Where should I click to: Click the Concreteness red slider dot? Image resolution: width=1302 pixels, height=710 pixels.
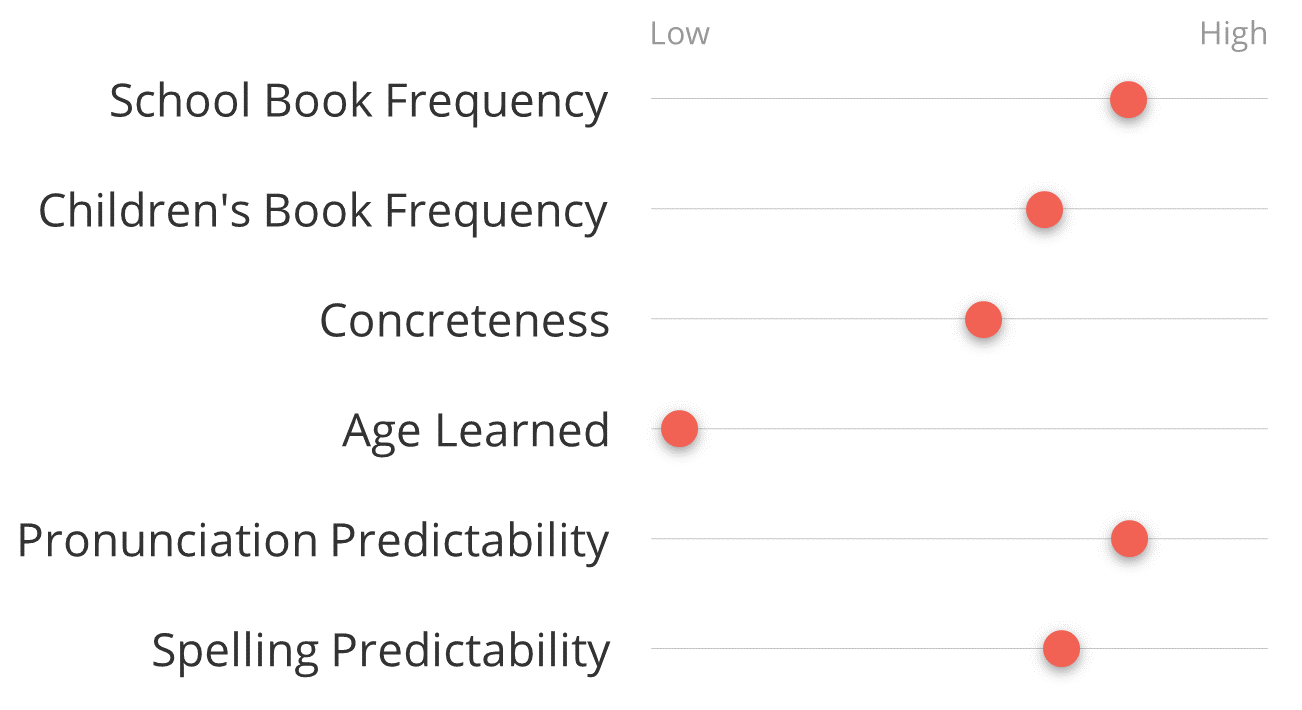(x=983, y=319)
